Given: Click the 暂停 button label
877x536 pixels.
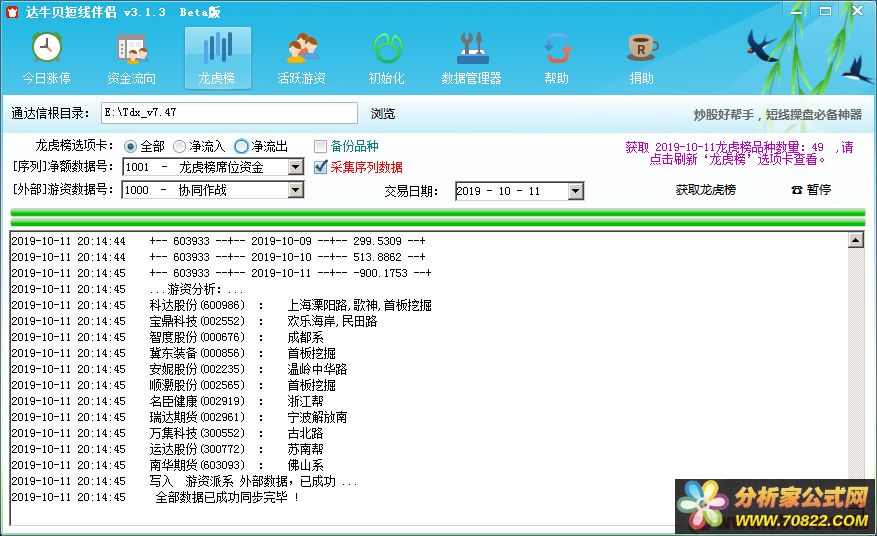Looking at the screenshot, I should (x=819, y=190).
